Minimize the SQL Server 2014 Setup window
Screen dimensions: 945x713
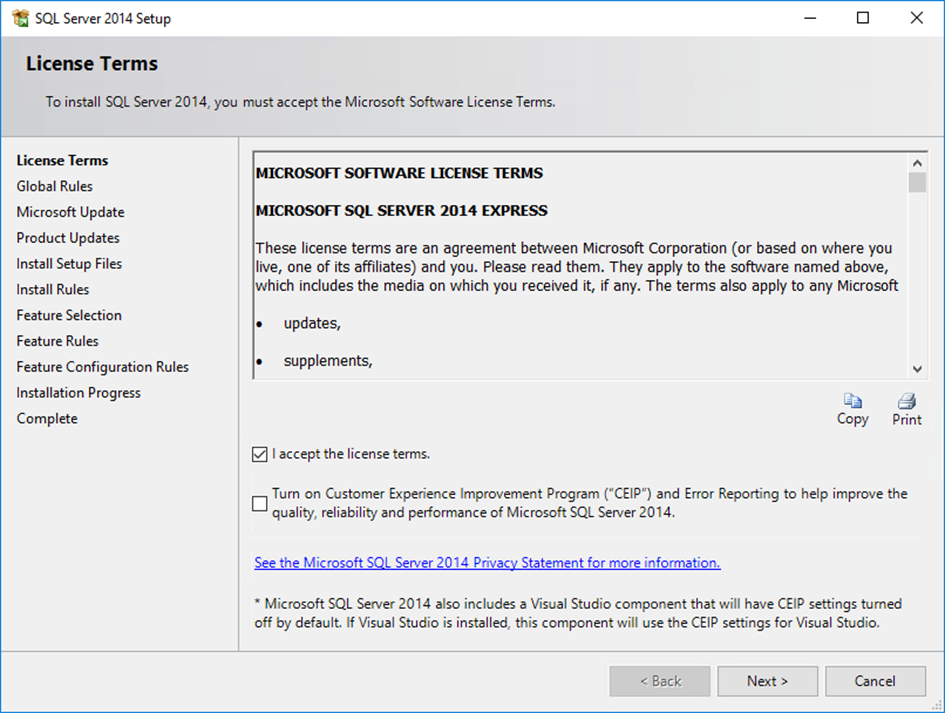[x=810, y=18]
